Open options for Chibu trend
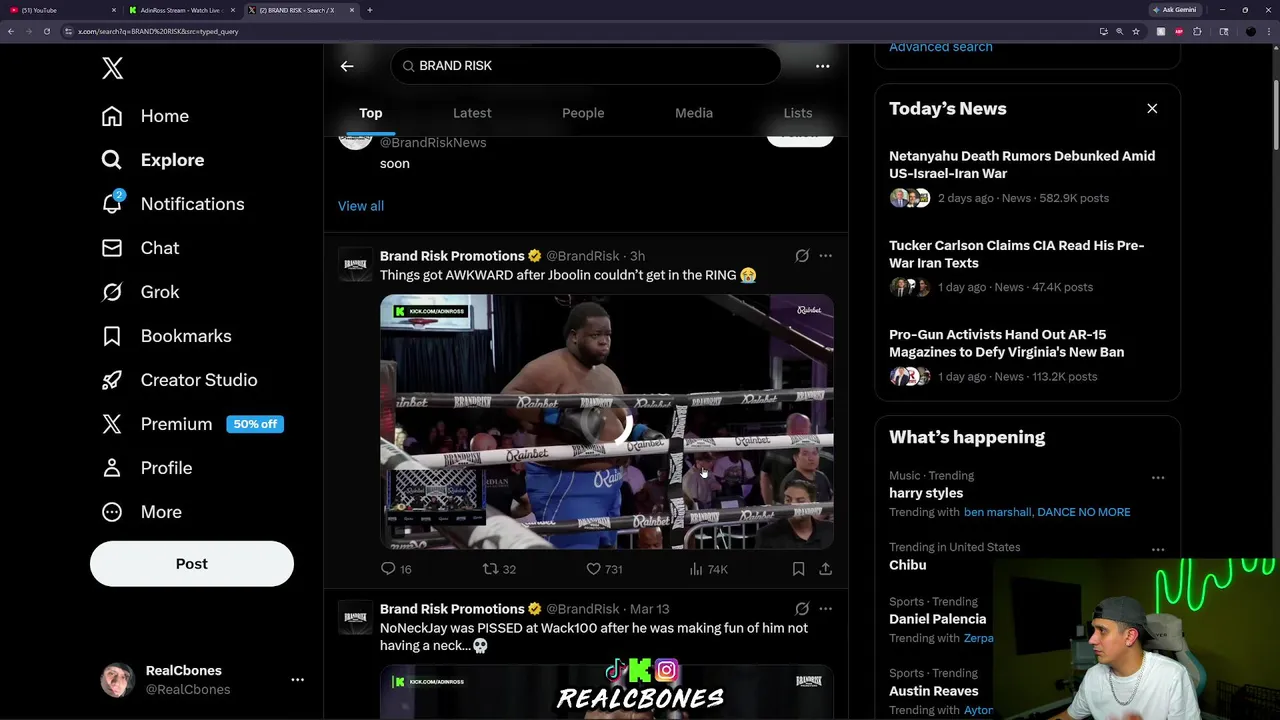 click(1158, 550)
